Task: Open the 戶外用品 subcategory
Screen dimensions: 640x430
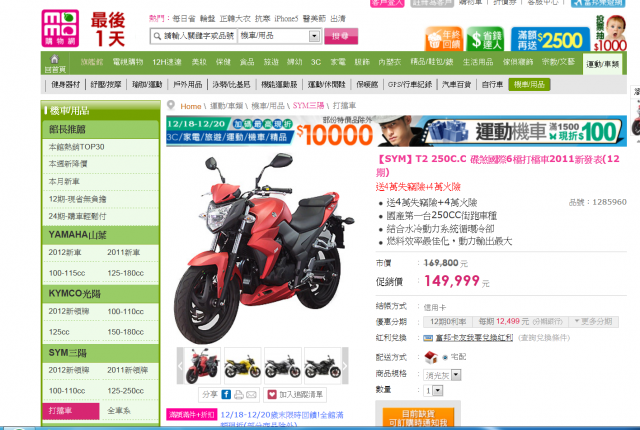Action: [187, 84]
